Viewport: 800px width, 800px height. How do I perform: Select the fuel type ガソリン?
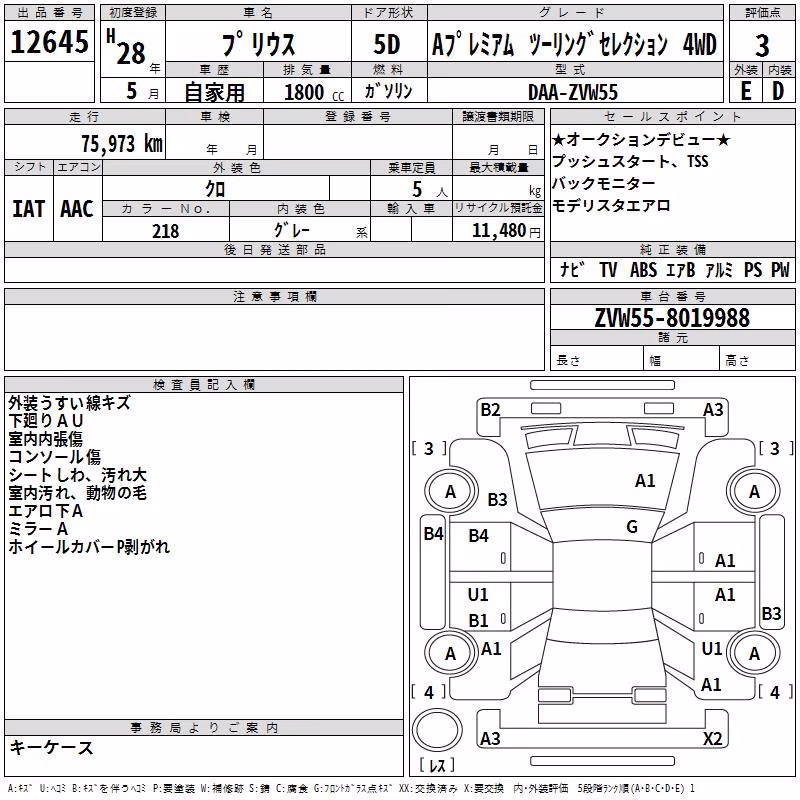[x=388, y=91]
